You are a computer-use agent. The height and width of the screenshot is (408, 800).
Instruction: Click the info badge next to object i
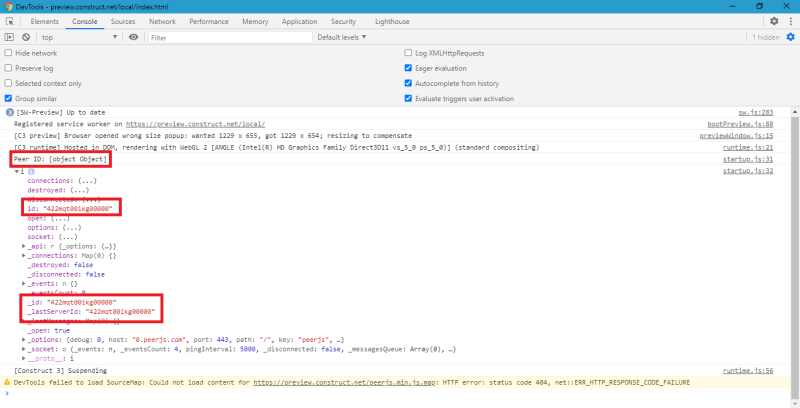pyautogui.click(x=30, y=171)
